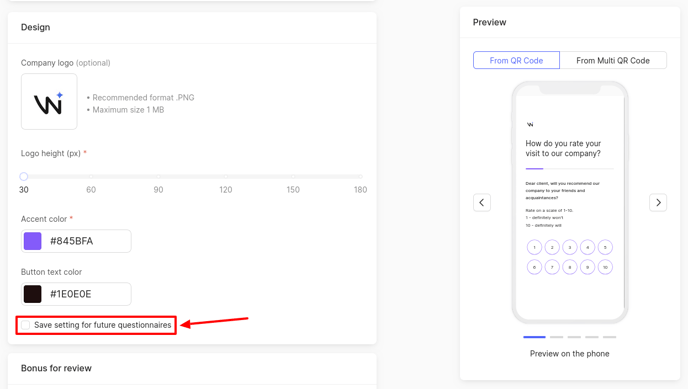
Task: Select rating 10 in phone preview
Action: tap(605, 267)
